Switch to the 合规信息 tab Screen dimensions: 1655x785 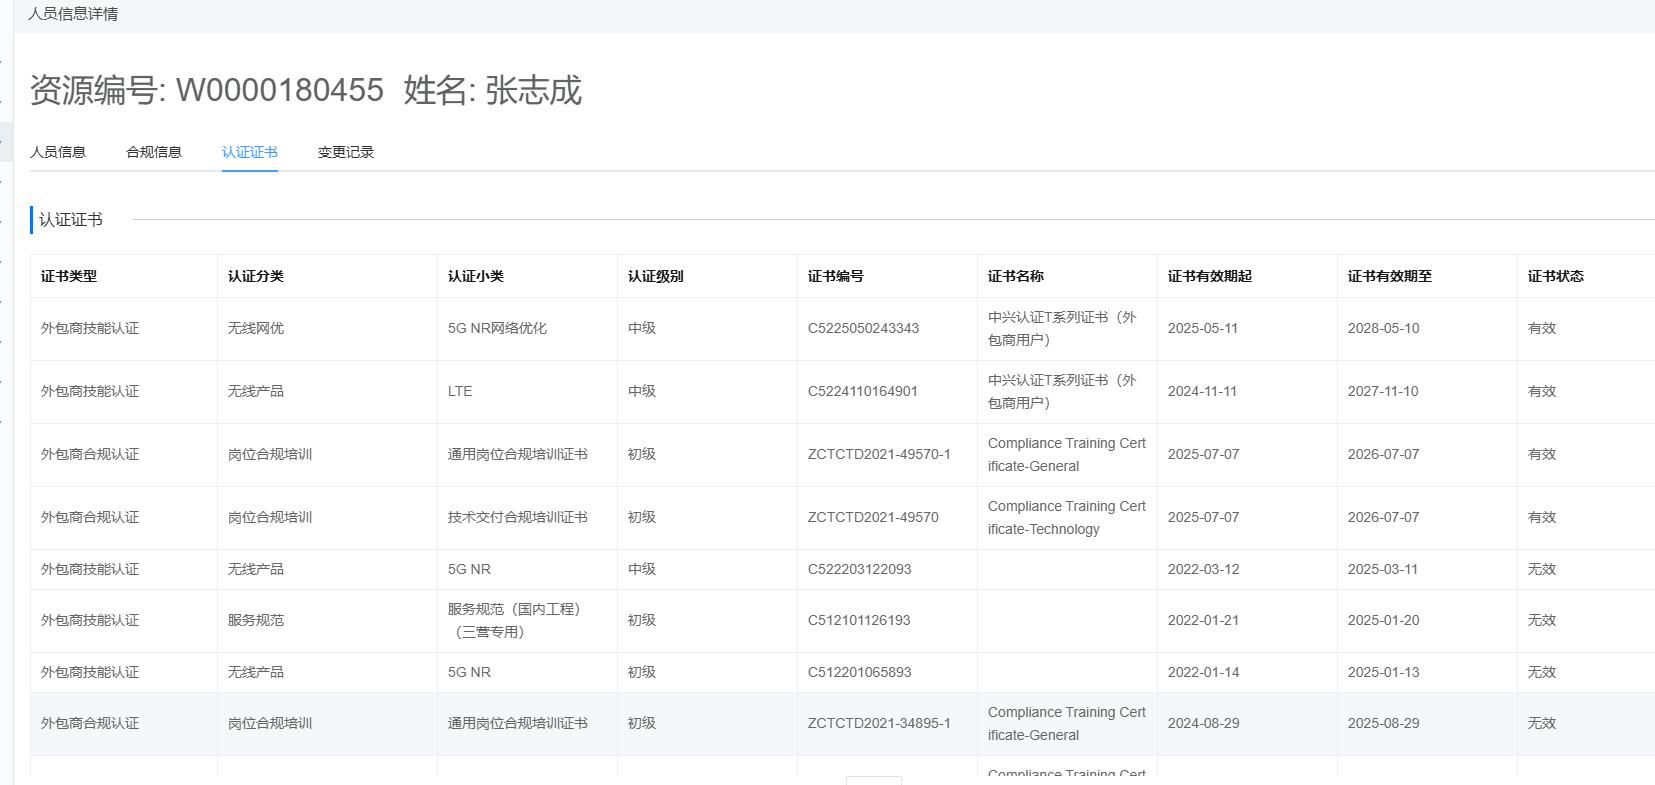click(154, 152)
